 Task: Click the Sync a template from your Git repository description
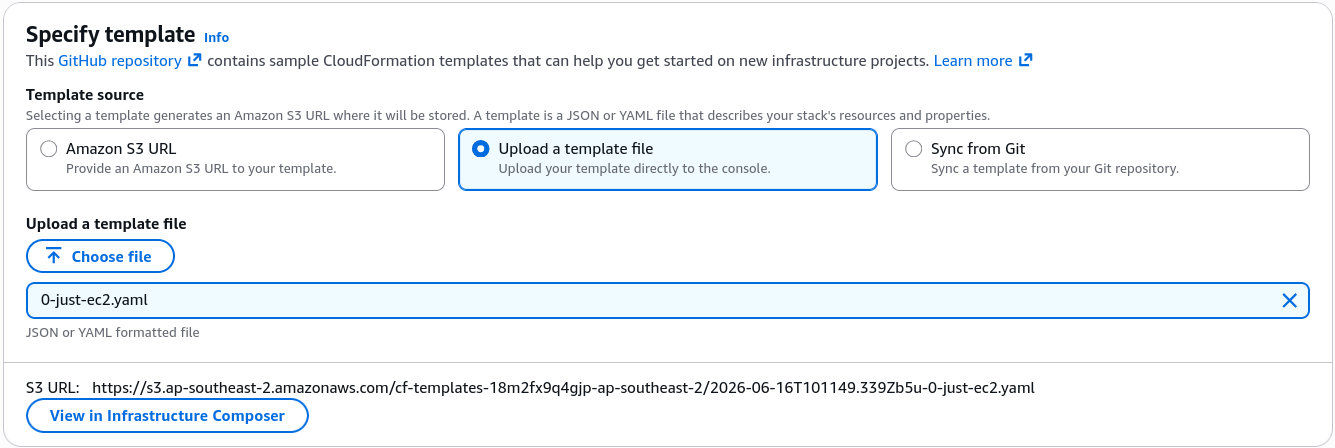tap(1055, 169)
